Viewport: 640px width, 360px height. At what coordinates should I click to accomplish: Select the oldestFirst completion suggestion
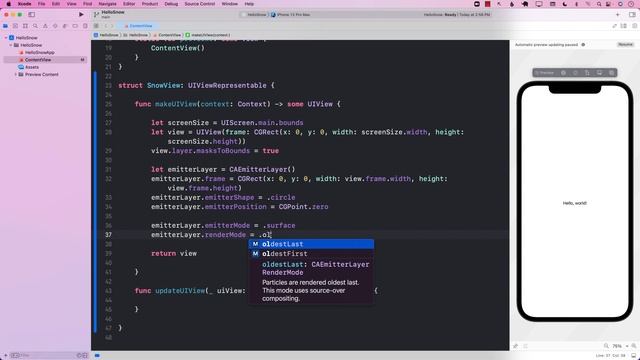click(311, 253)
